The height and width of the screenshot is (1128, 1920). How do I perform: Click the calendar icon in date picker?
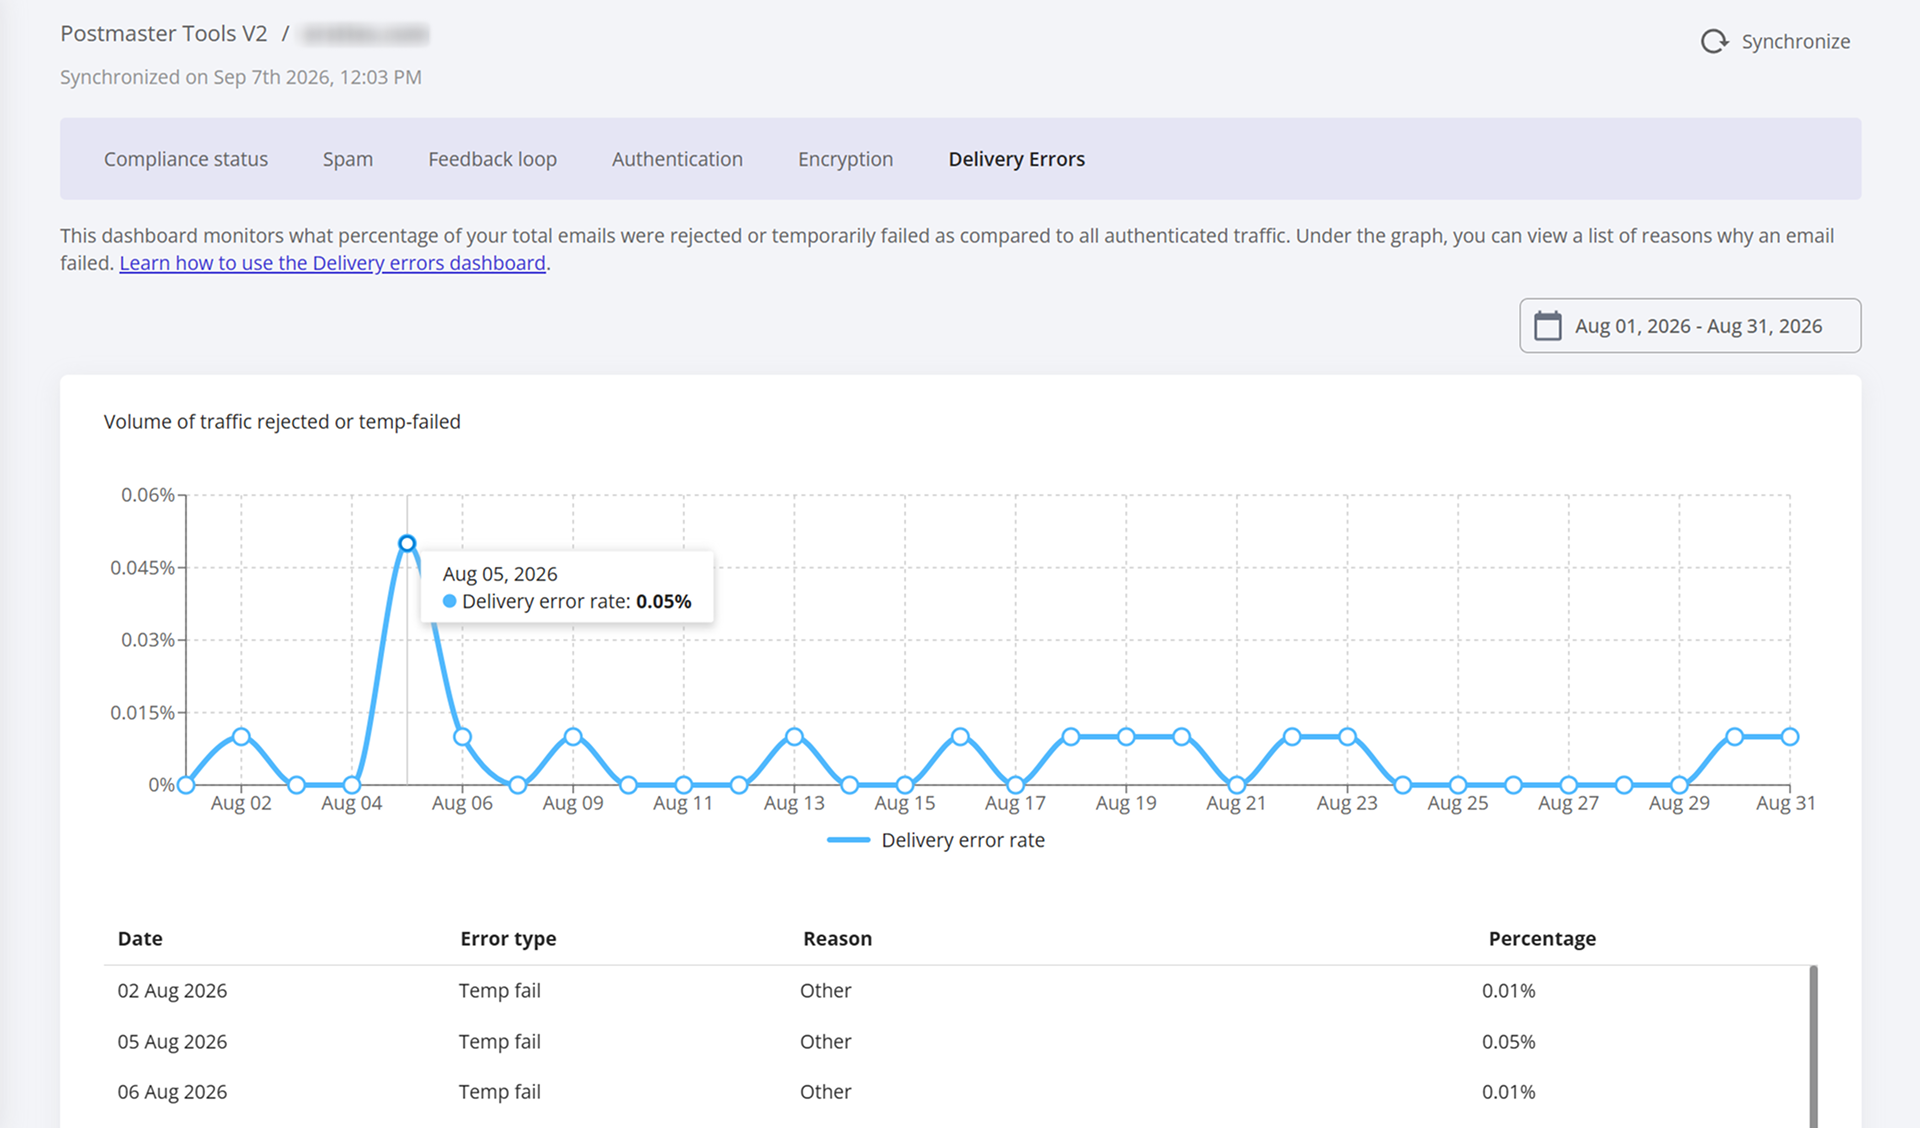tap(1547, 326)
